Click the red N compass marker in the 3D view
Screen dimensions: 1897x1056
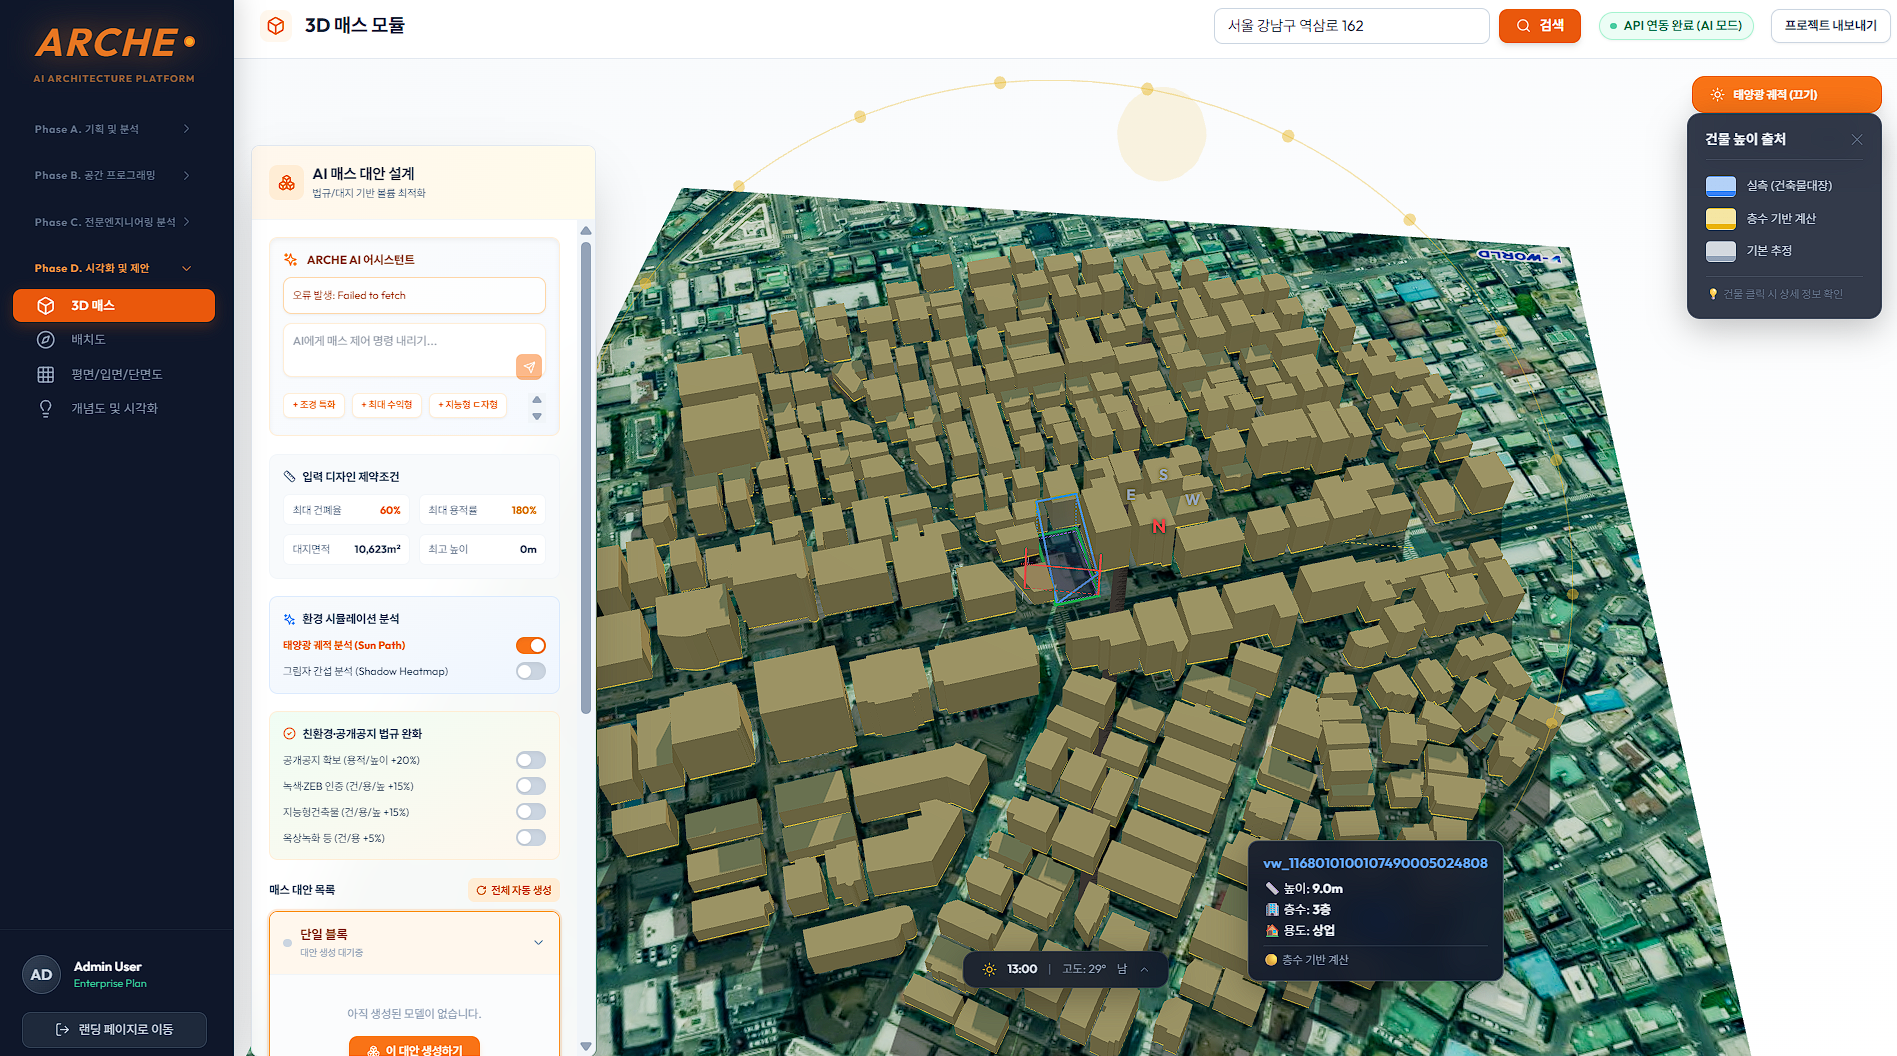pos(1159,527)
